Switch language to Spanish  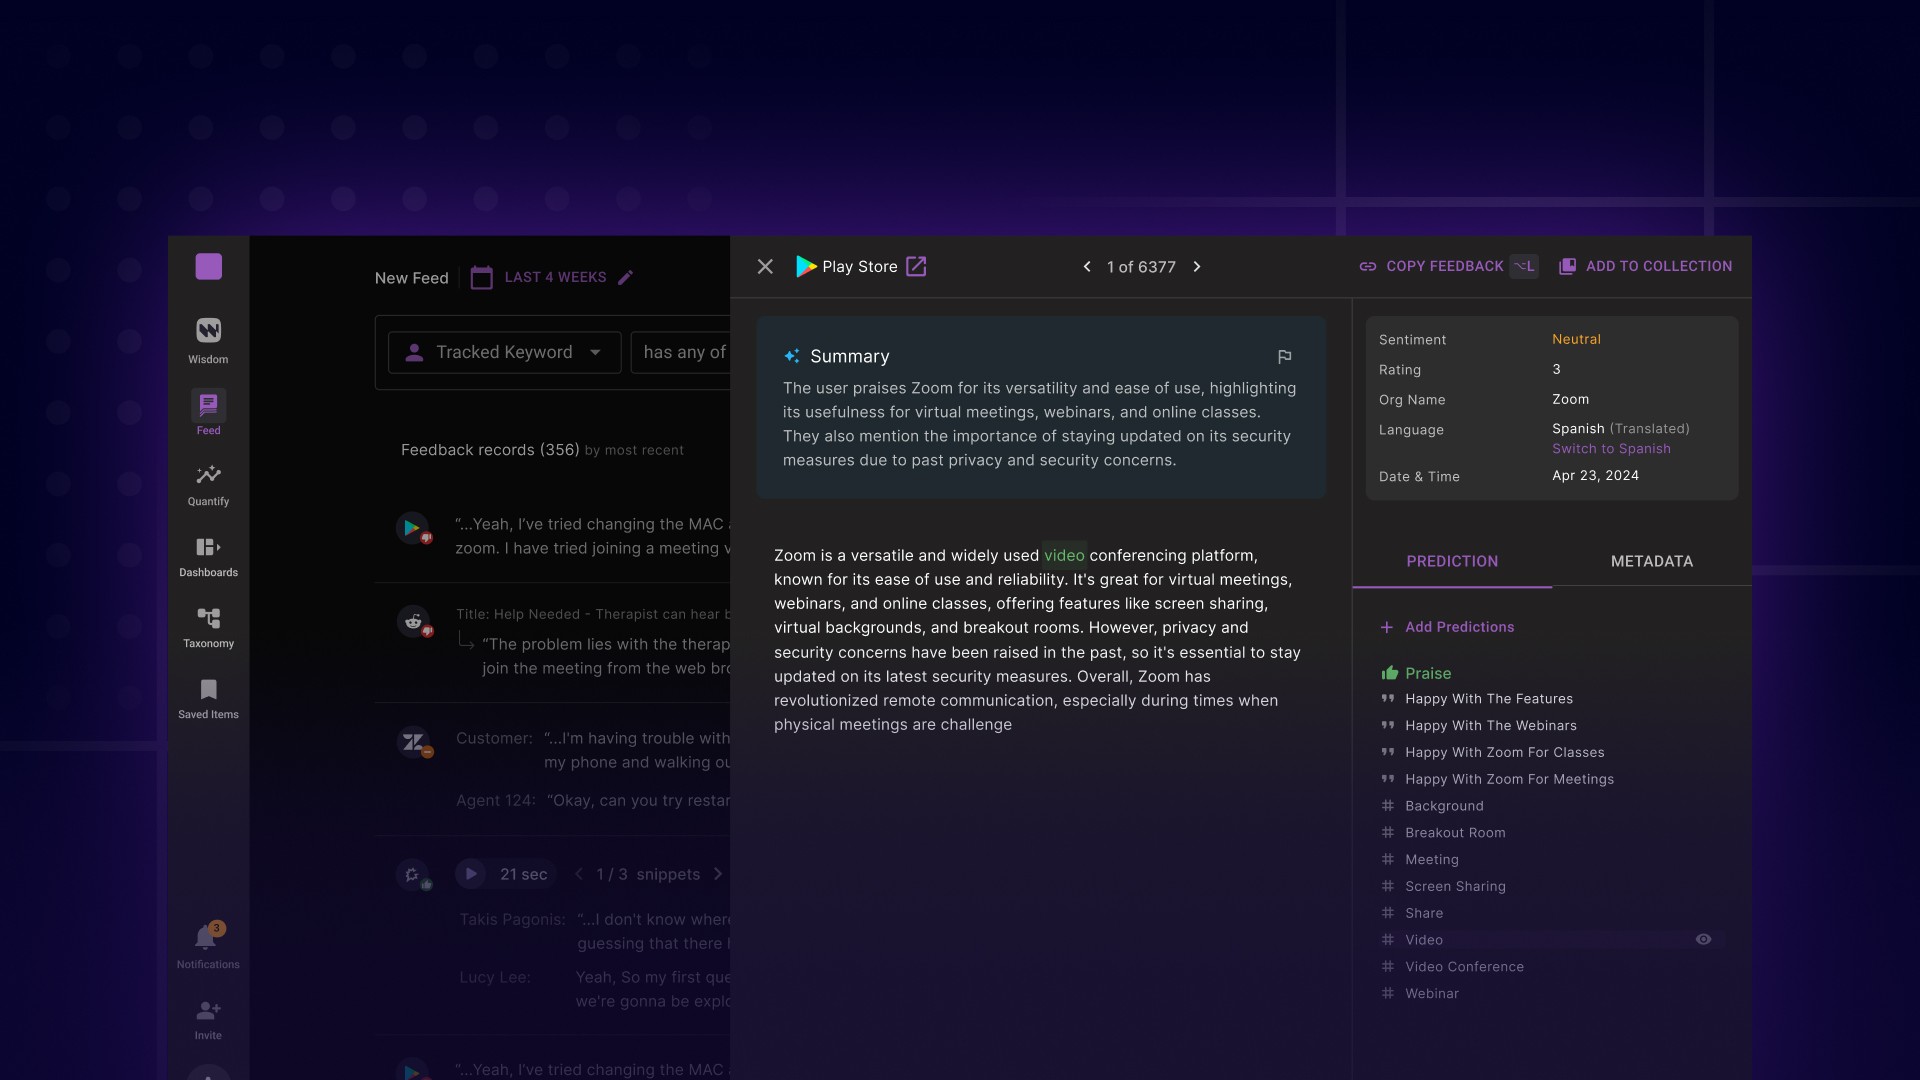pyautogui.click(x=1611, y=449)
